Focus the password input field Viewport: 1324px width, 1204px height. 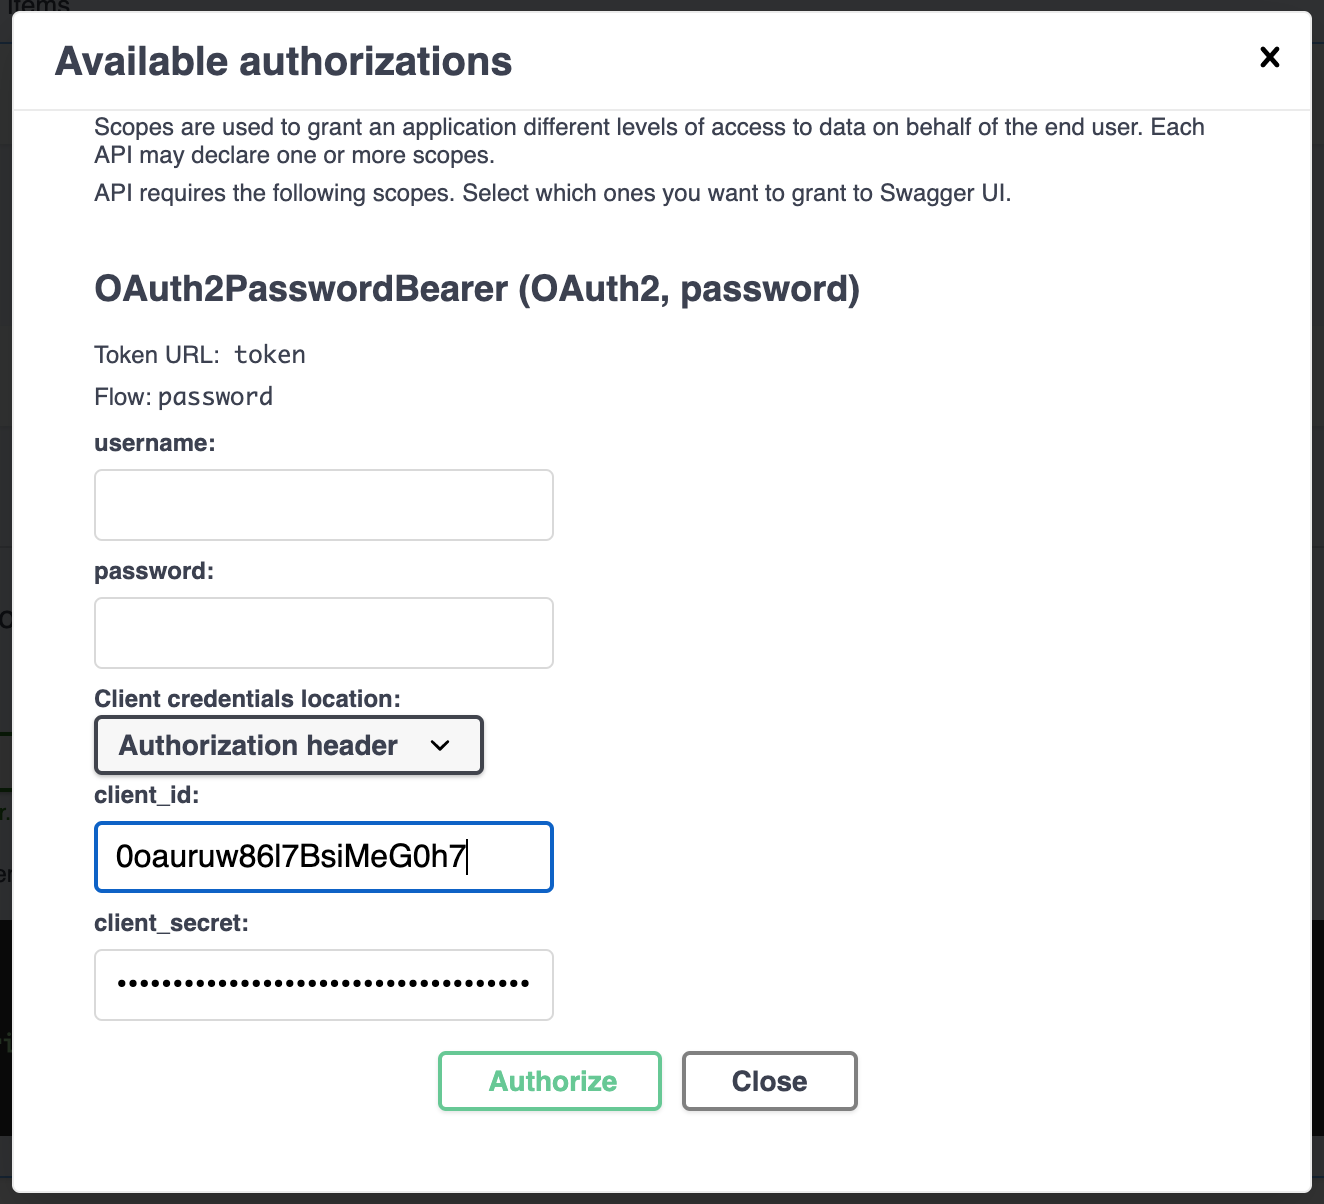323,633
